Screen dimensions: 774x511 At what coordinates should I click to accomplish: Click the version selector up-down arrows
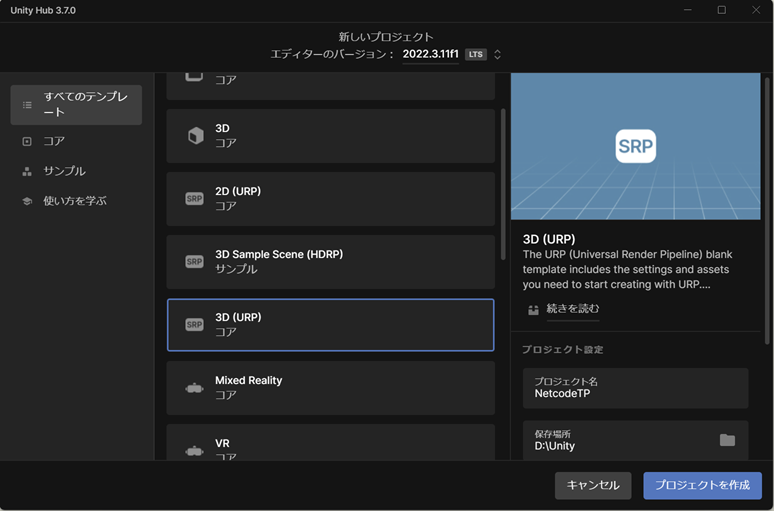pos(498,54)
